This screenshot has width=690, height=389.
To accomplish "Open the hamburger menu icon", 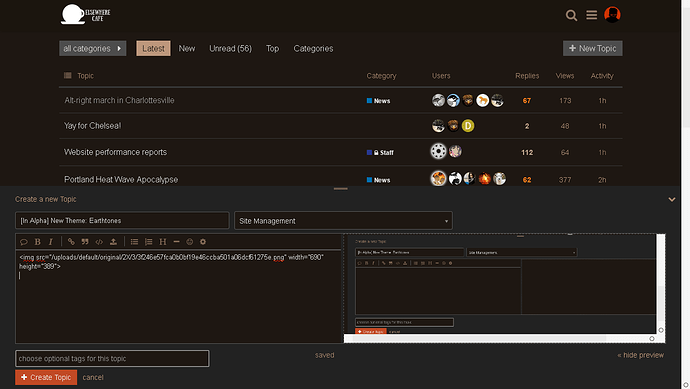I will click(x=591, y=15).
